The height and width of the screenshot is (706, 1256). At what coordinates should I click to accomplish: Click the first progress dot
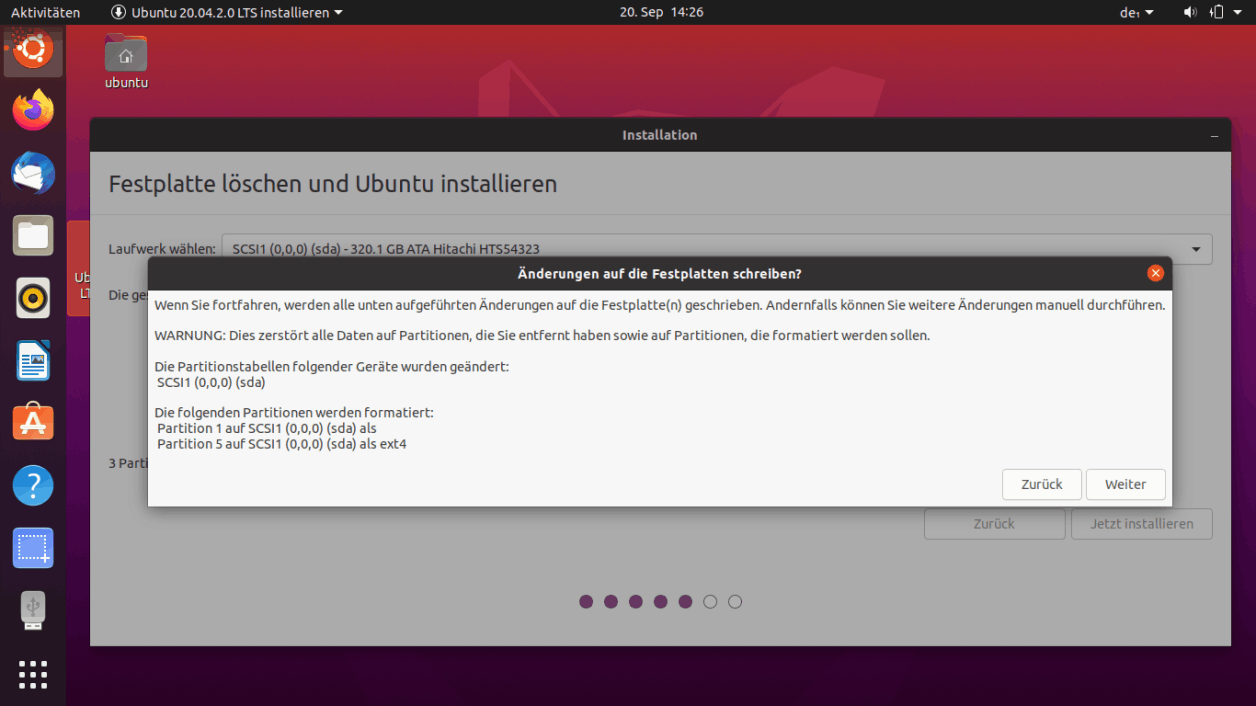pyautogui.click(x=586, y=602)
